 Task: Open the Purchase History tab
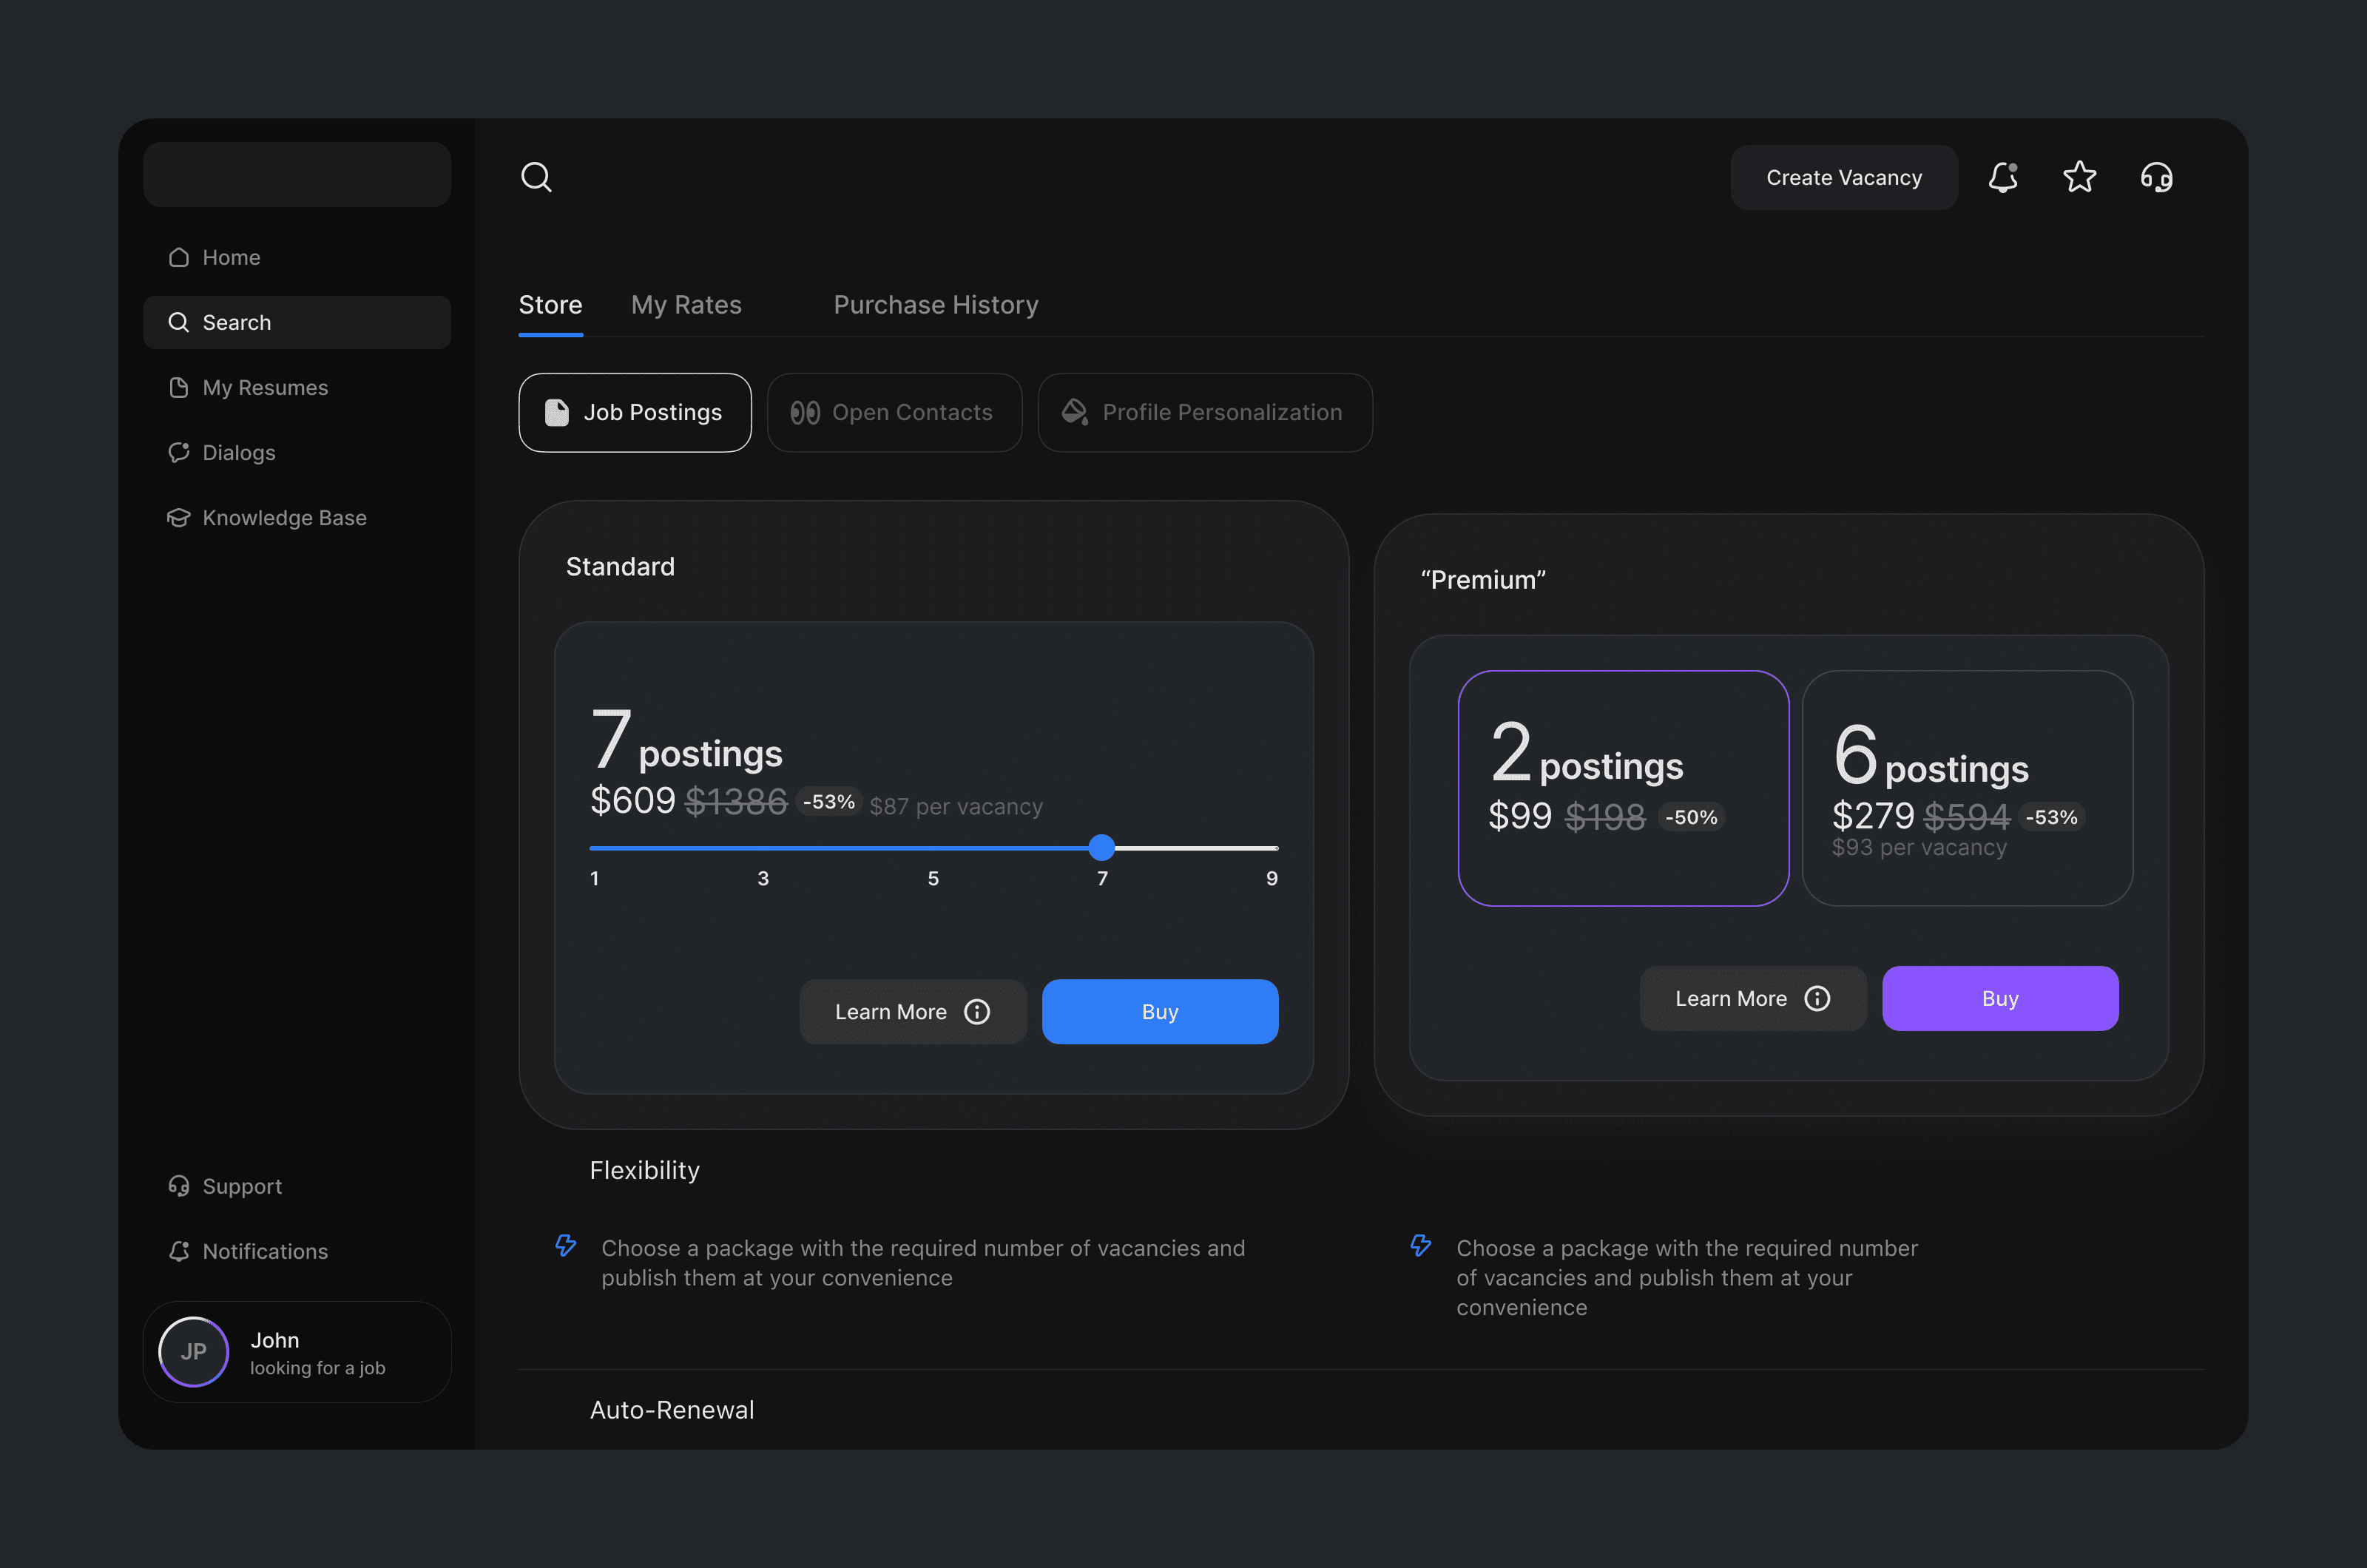[936, 305]
